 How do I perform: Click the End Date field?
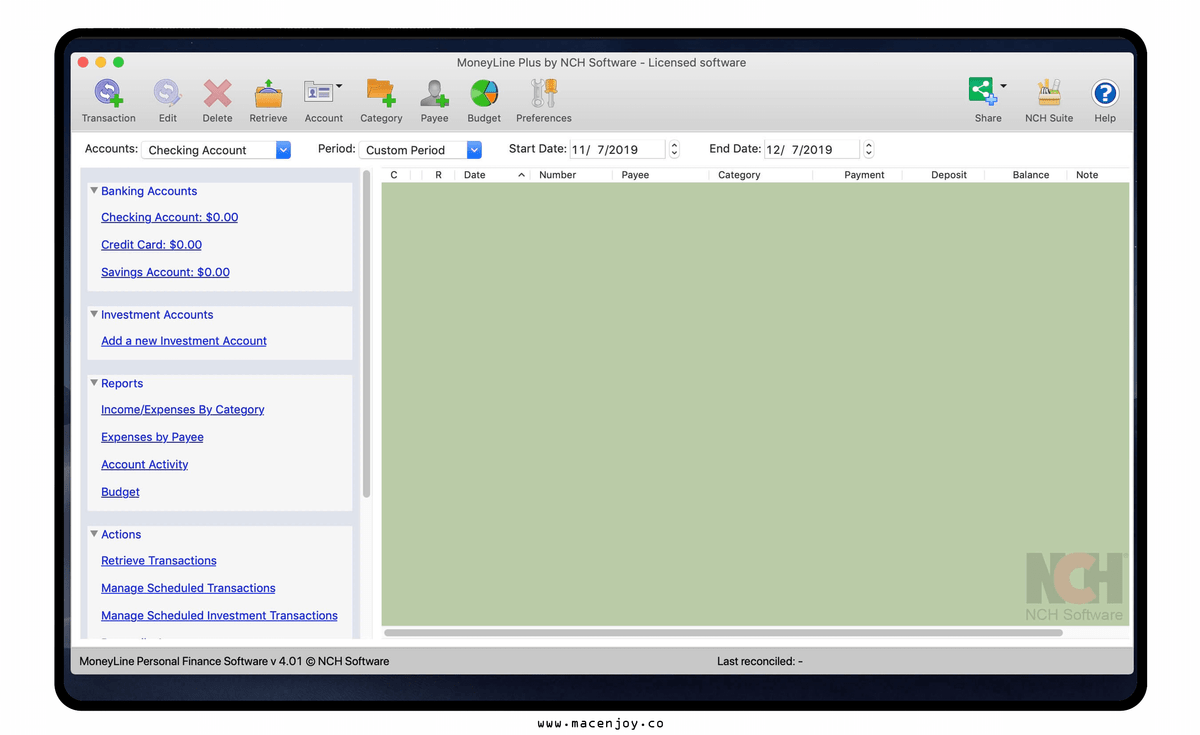[812, 150]
